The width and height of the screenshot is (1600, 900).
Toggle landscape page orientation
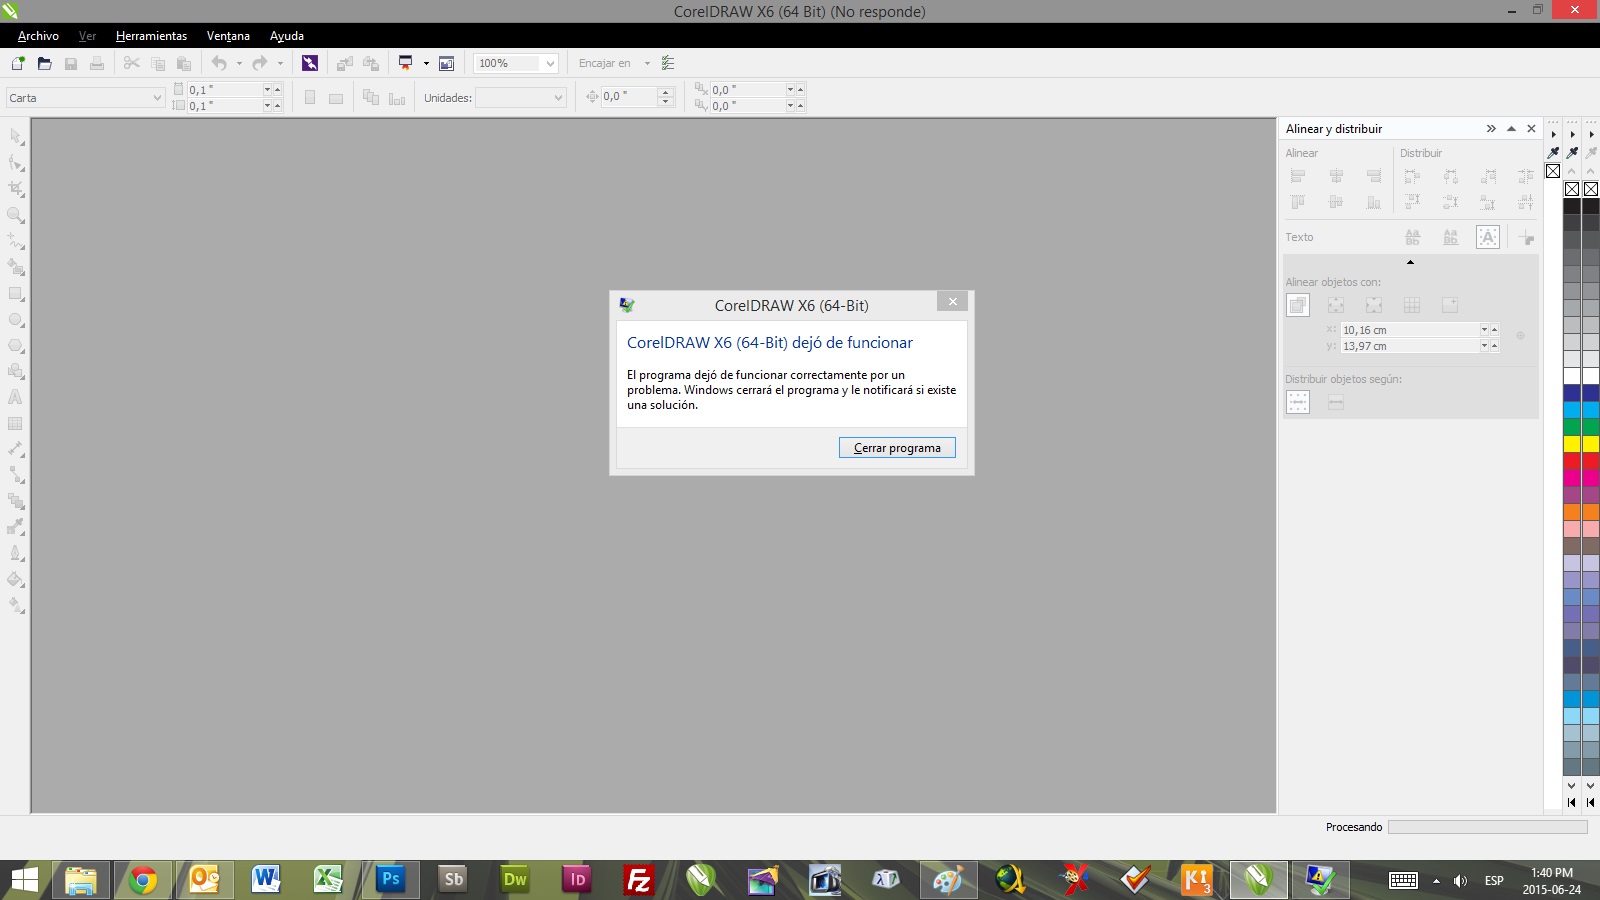point(336,98)
